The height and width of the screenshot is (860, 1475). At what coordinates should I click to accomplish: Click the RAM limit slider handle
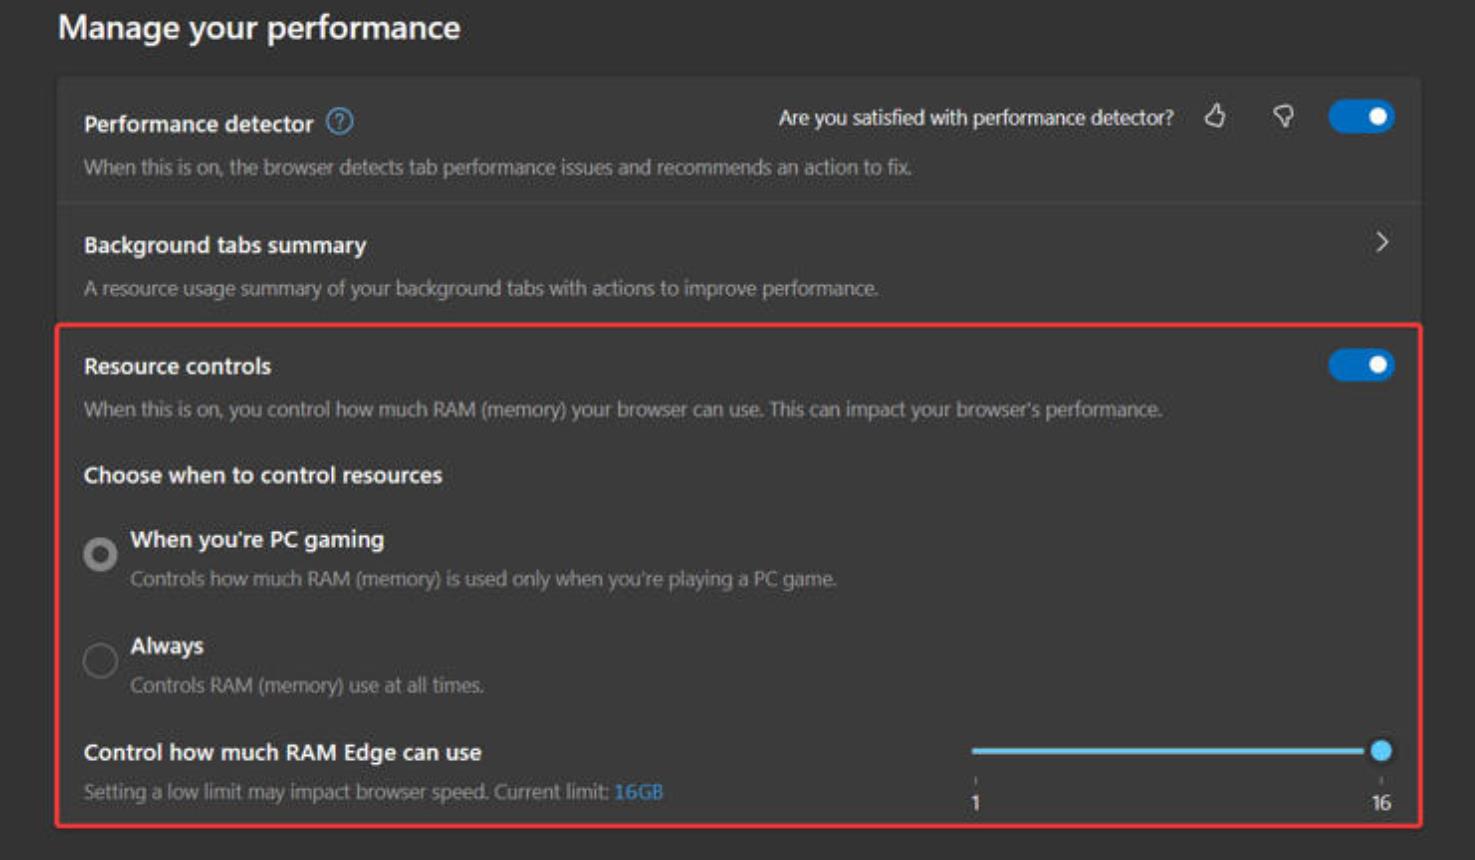pyautogui.click(x=1381, y=750)
